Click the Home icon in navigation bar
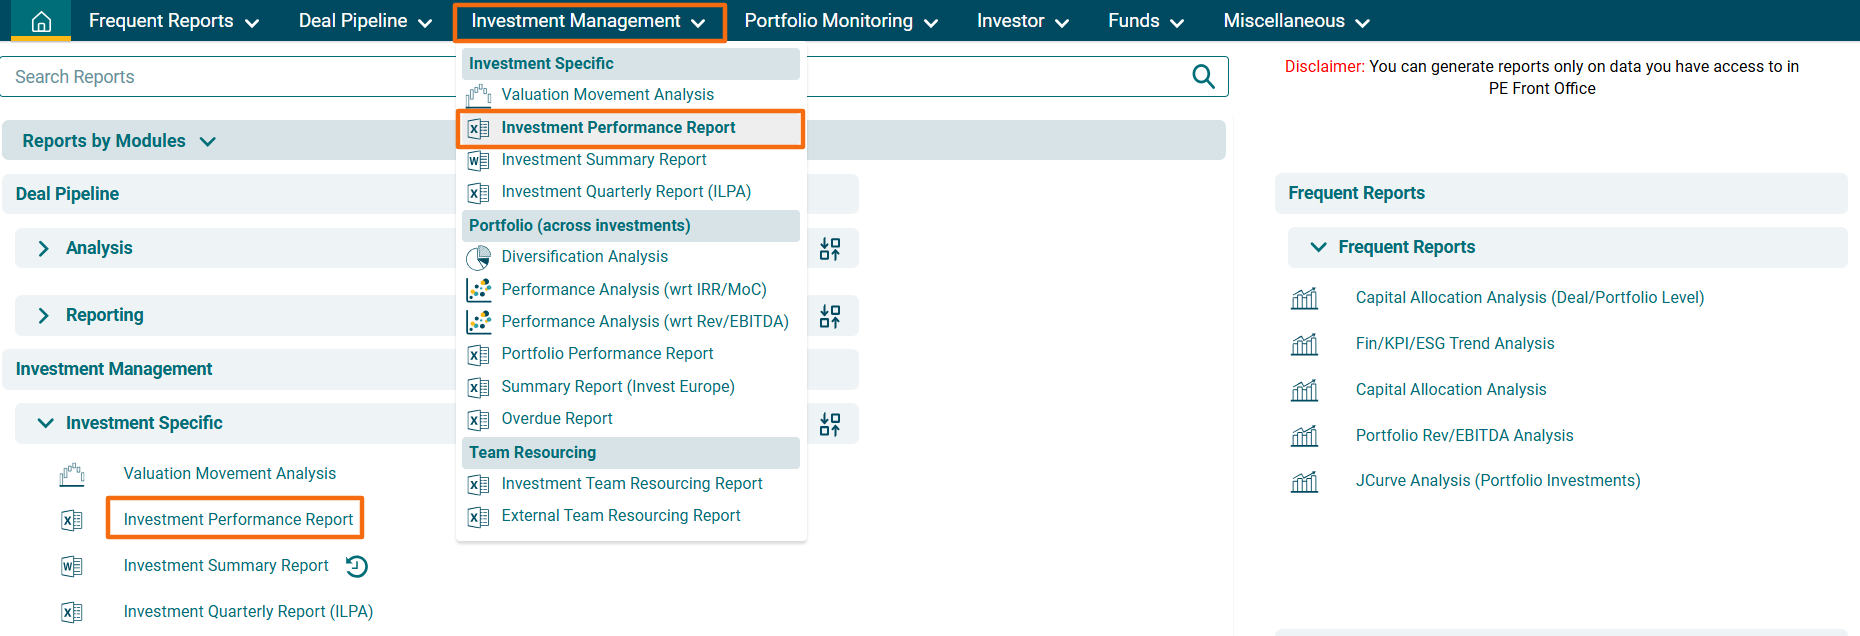 41,21
